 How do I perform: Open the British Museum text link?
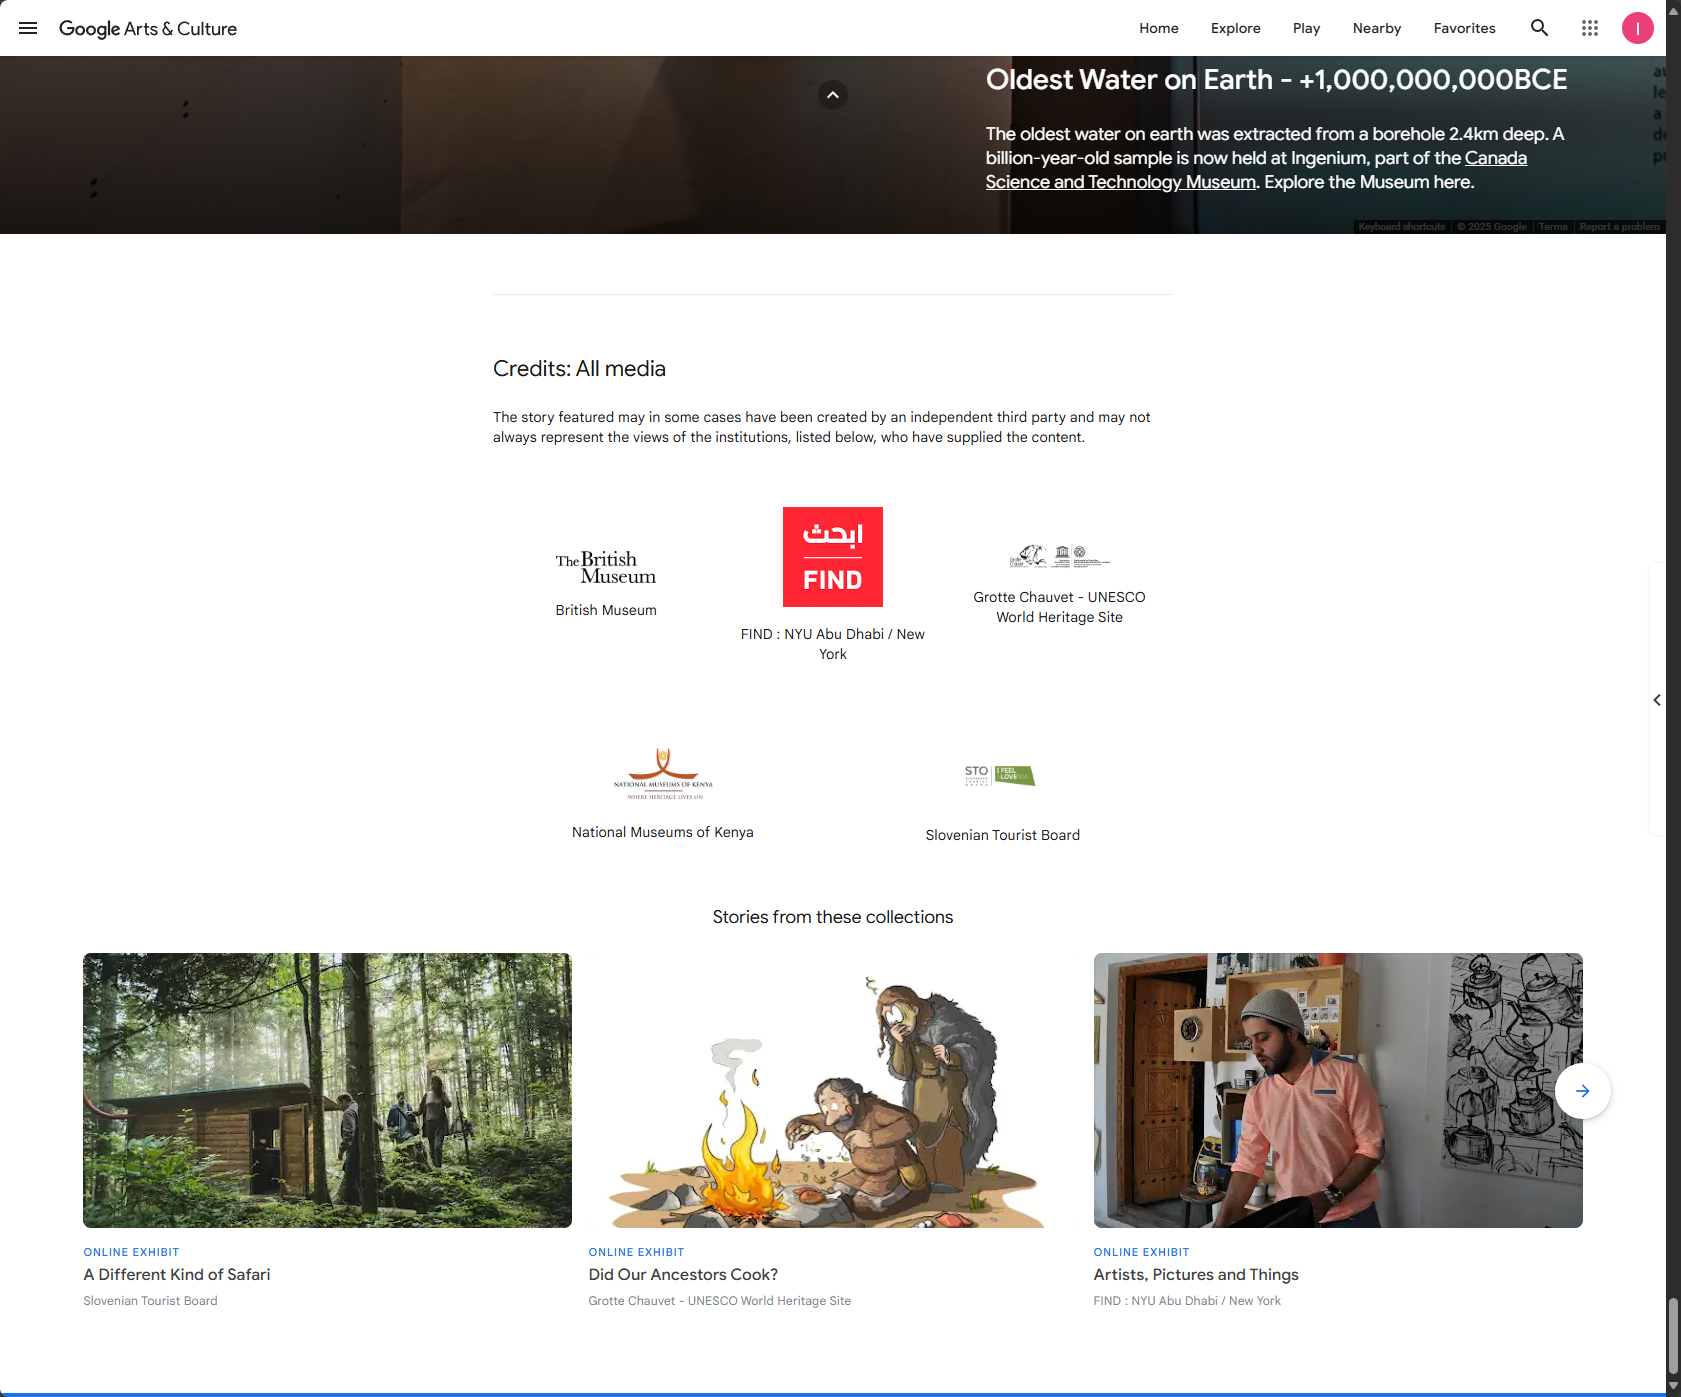tap(606, 610)
